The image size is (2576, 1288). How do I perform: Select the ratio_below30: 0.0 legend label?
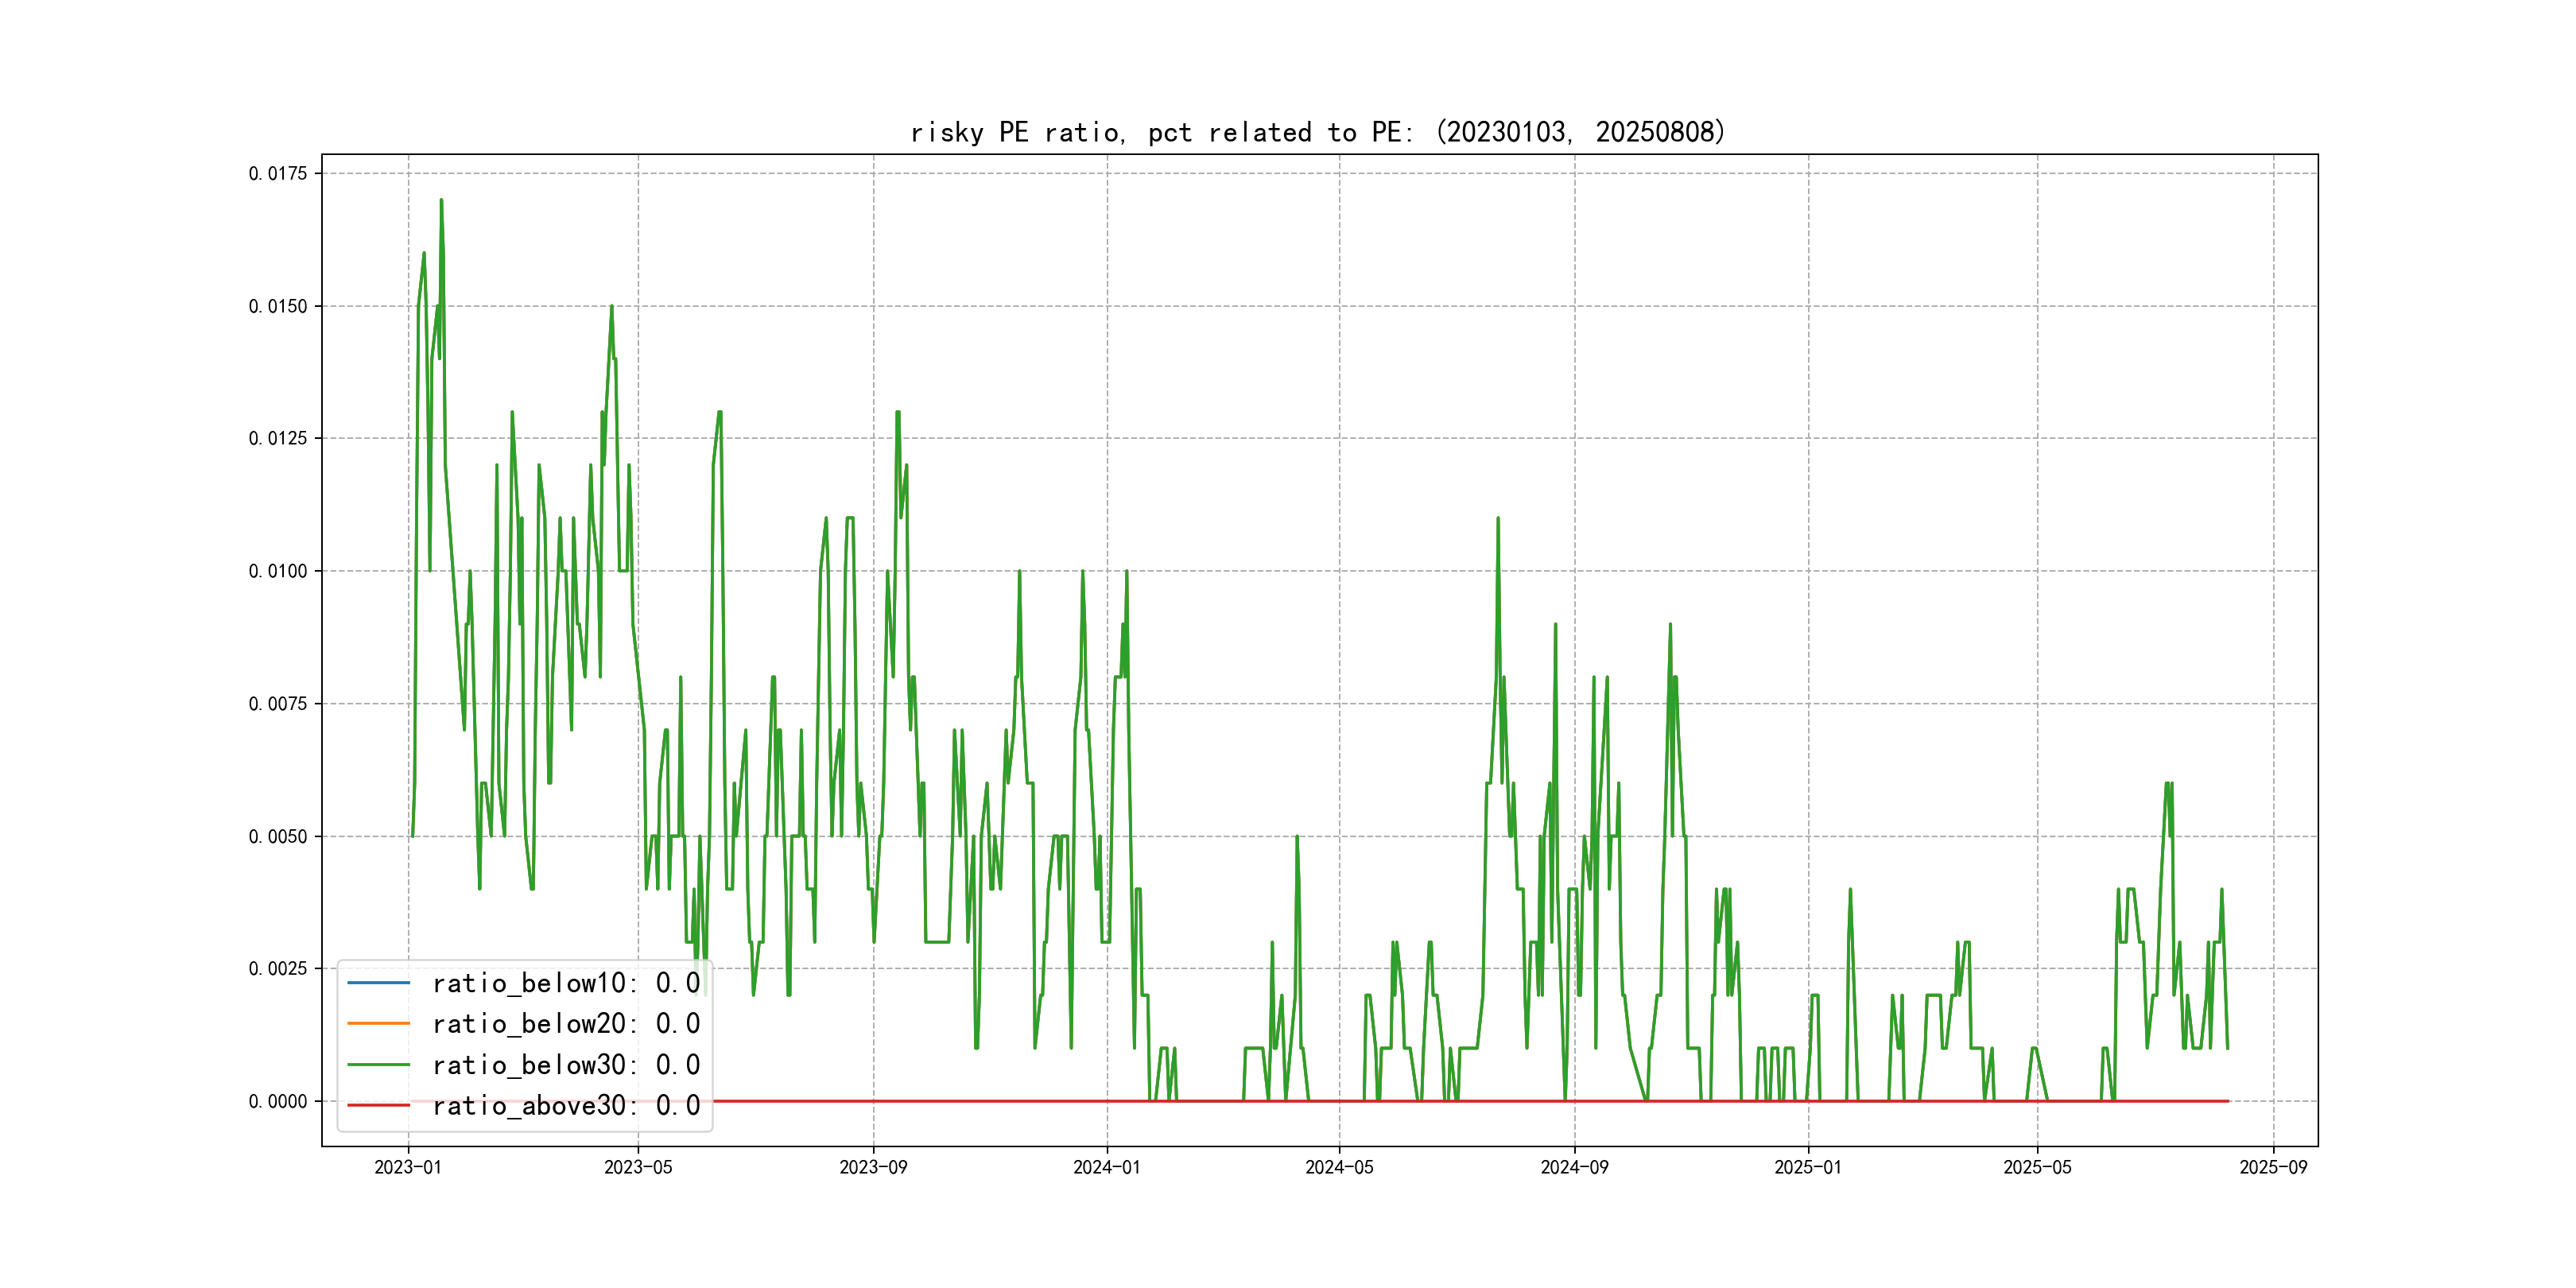(x=565, y=1065)
